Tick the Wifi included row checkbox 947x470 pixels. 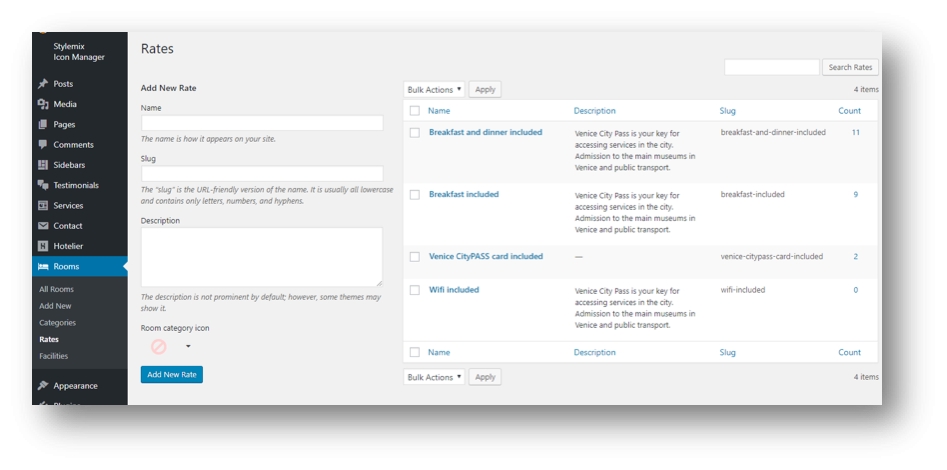pos(414,290)
